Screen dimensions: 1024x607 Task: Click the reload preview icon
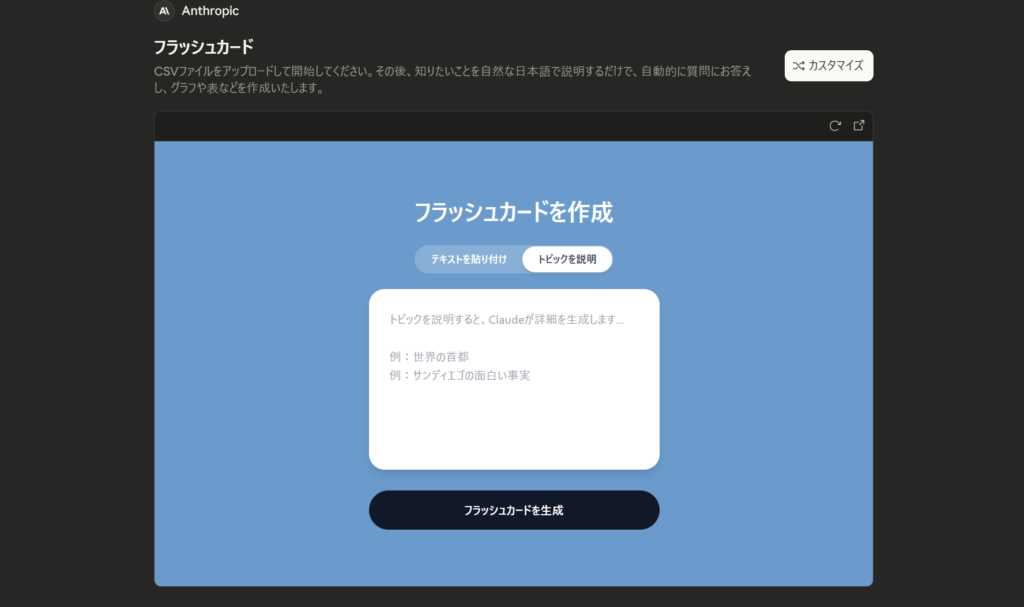(x=835, y=126)
